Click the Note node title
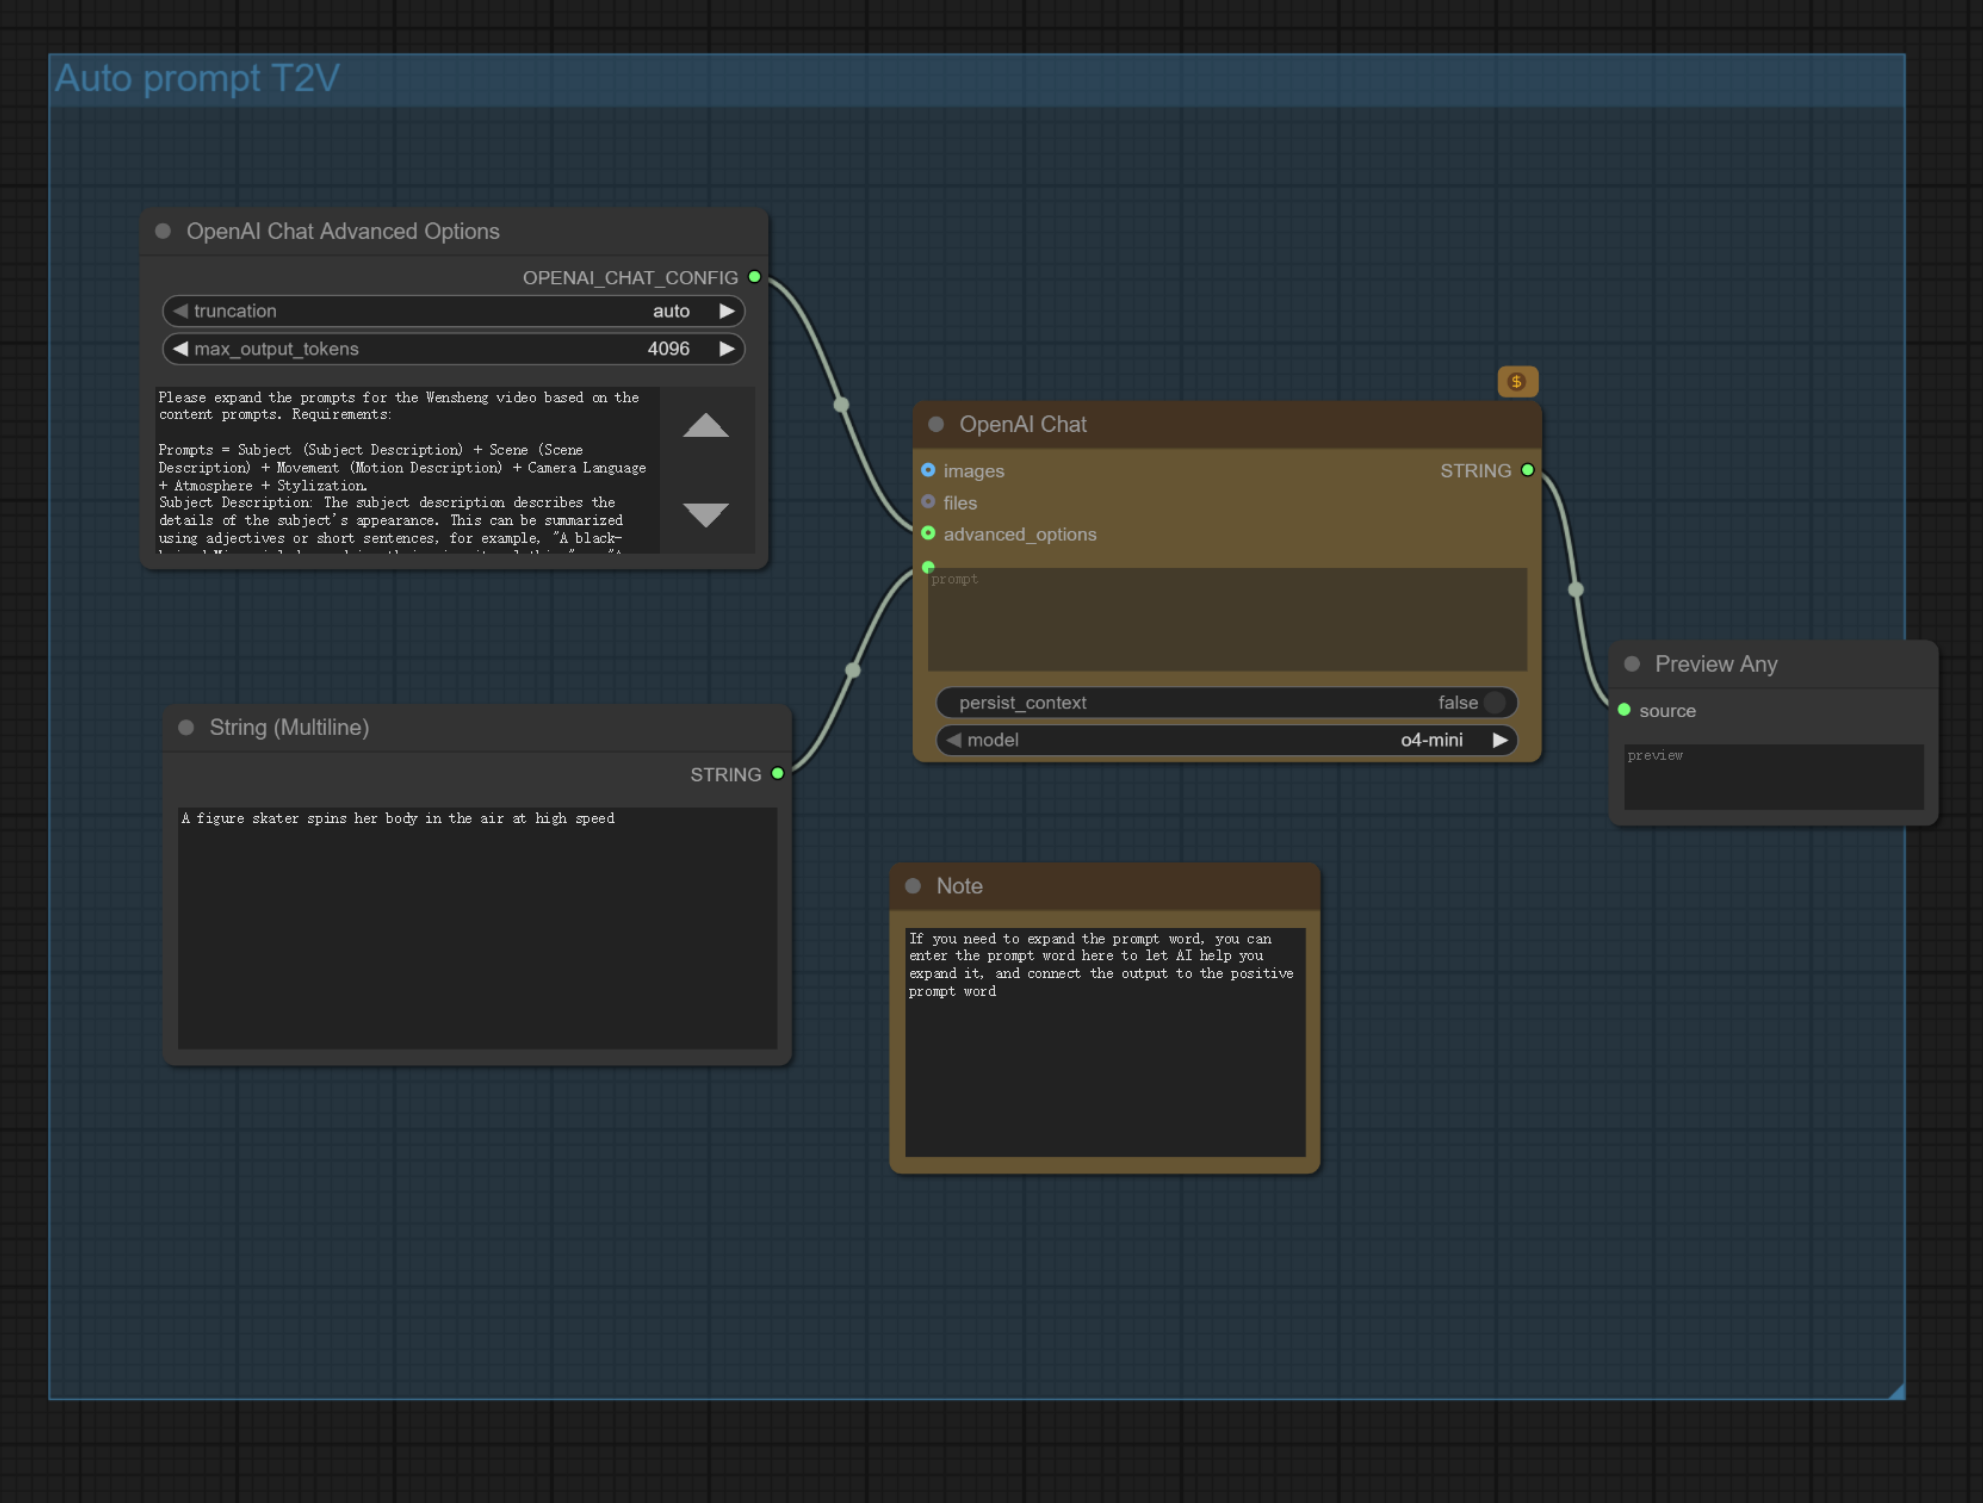 [959, 886]
